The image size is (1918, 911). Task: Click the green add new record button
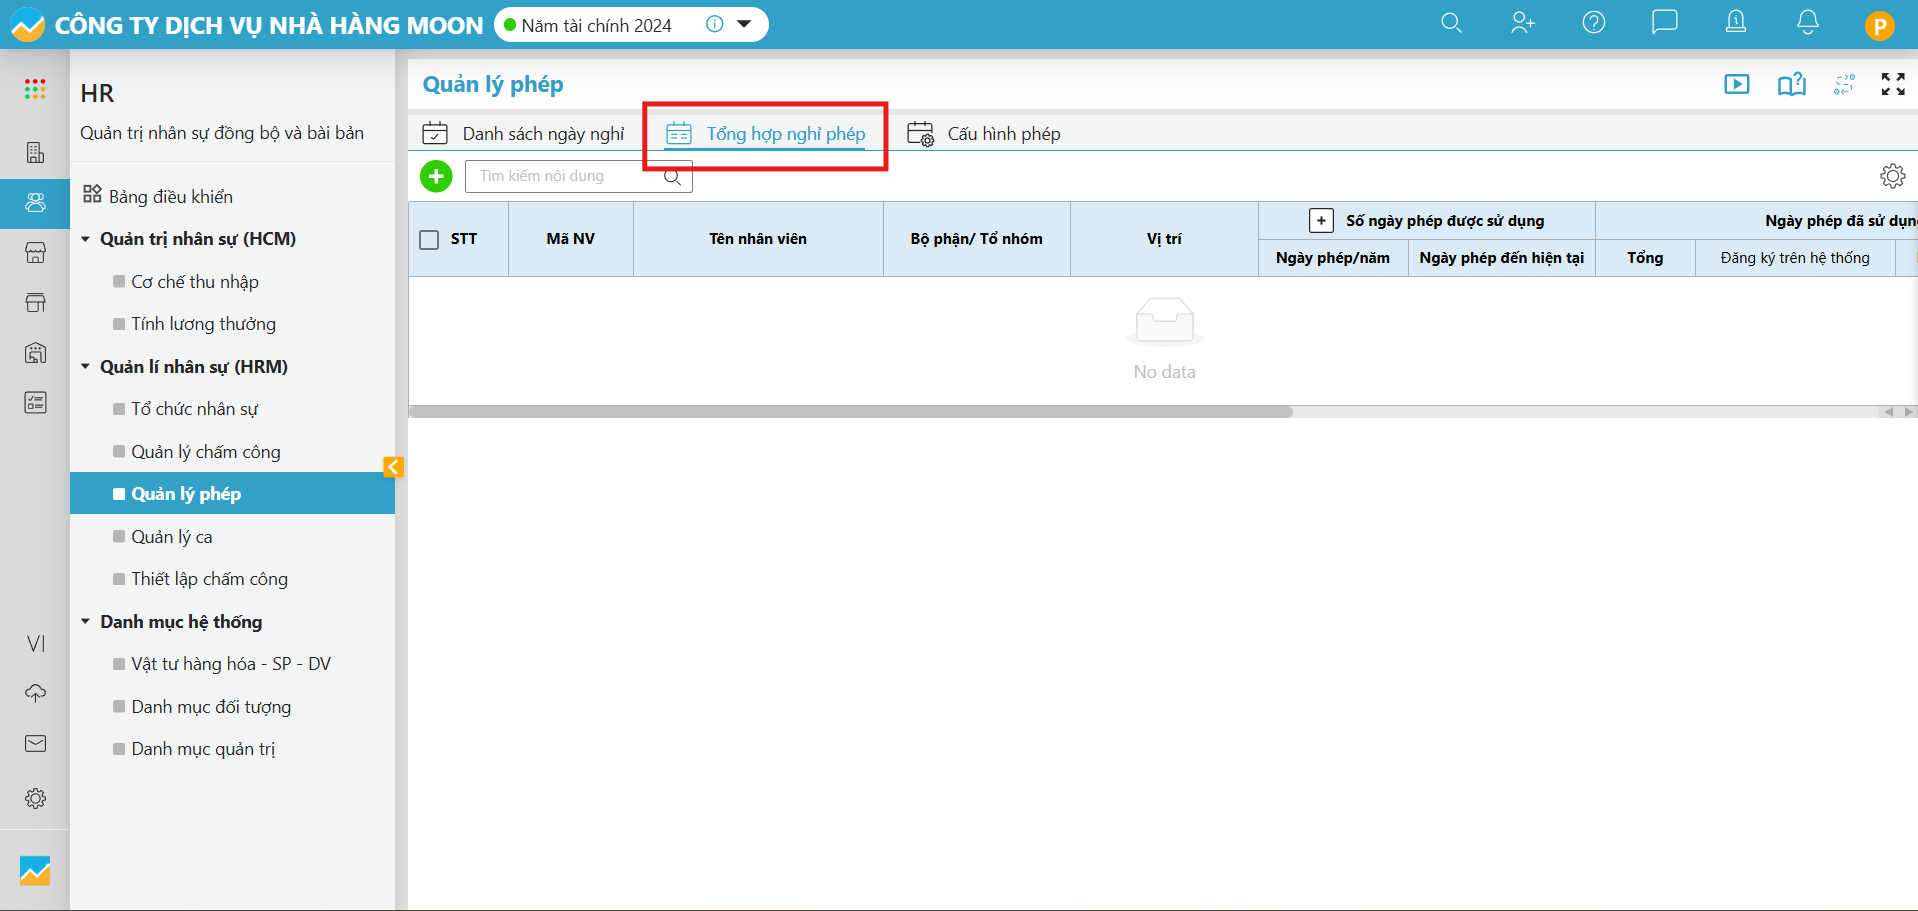436,177
